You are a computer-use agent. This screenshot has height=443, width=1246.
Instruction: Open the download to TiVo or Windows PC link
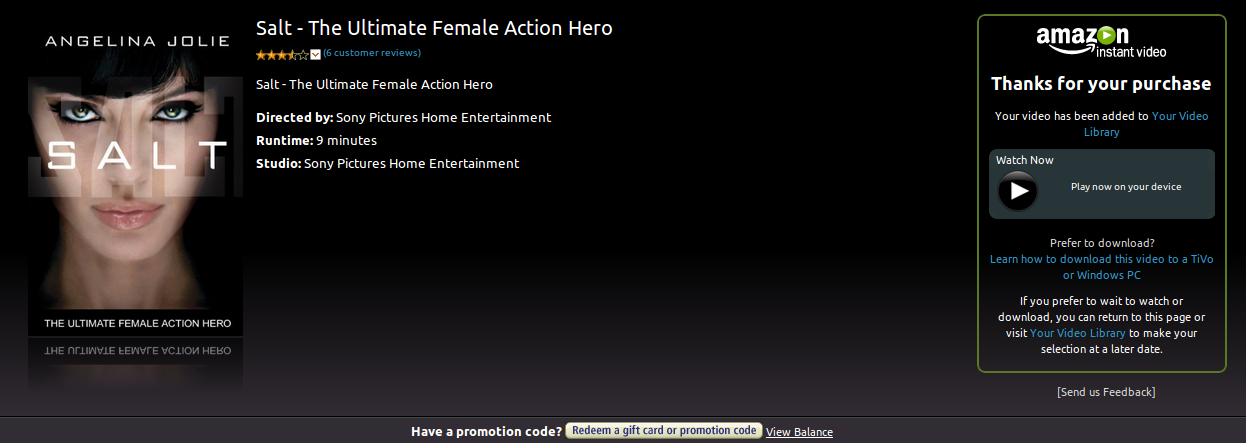pos(1101,267)
